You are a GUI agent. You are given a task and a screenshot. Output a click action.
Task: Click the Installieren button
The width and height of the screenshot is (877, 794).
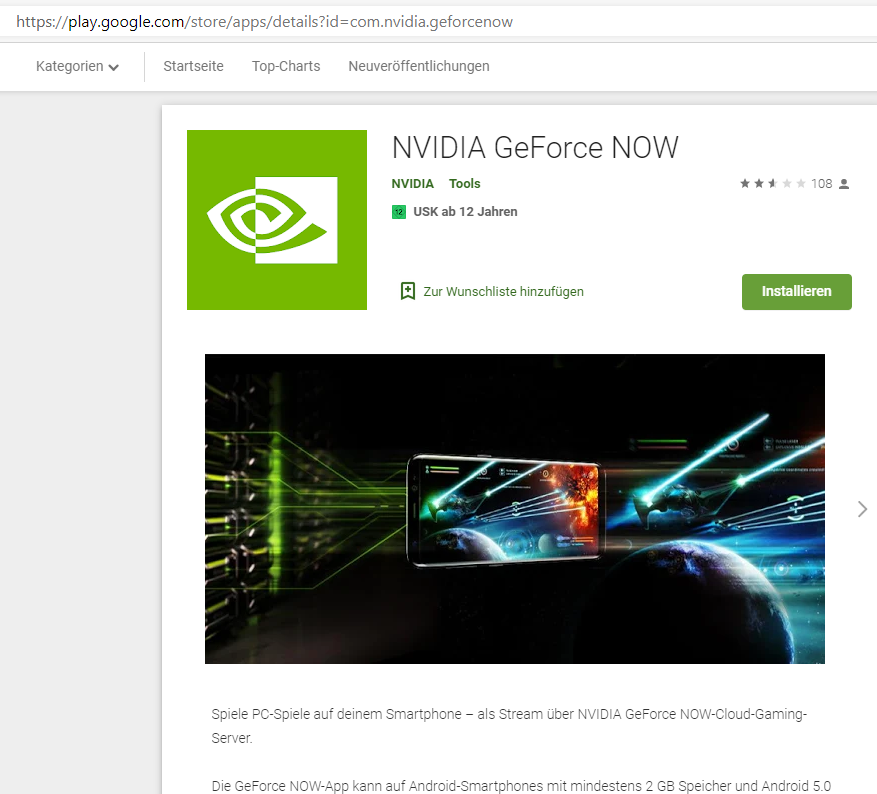pos(796,291)
